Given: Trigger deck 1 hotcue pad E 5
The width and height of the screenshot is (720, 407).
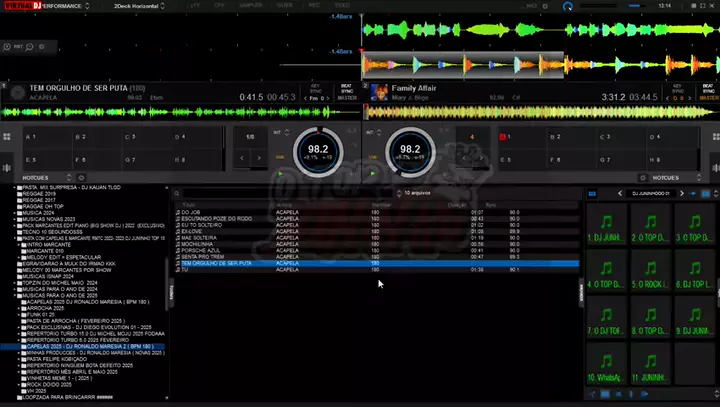Looking at the screenshot, I should click(47, 160).
